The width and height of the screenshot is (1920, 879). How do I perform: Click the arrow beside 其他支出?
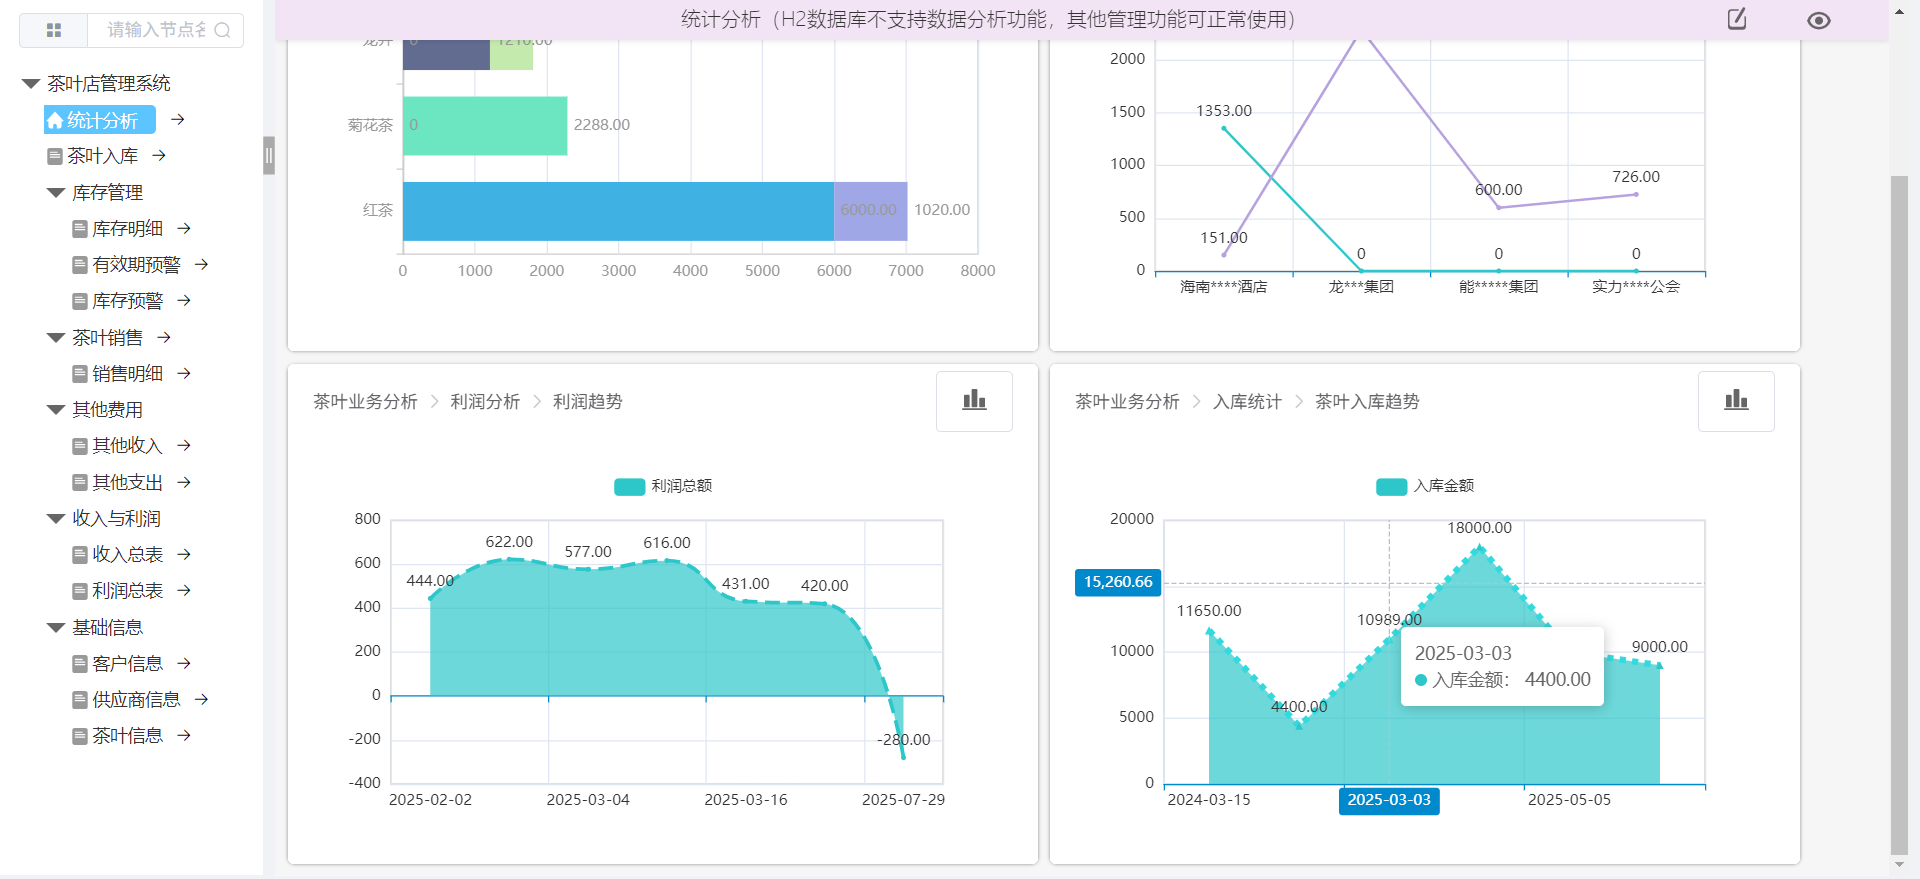[184, 483]
